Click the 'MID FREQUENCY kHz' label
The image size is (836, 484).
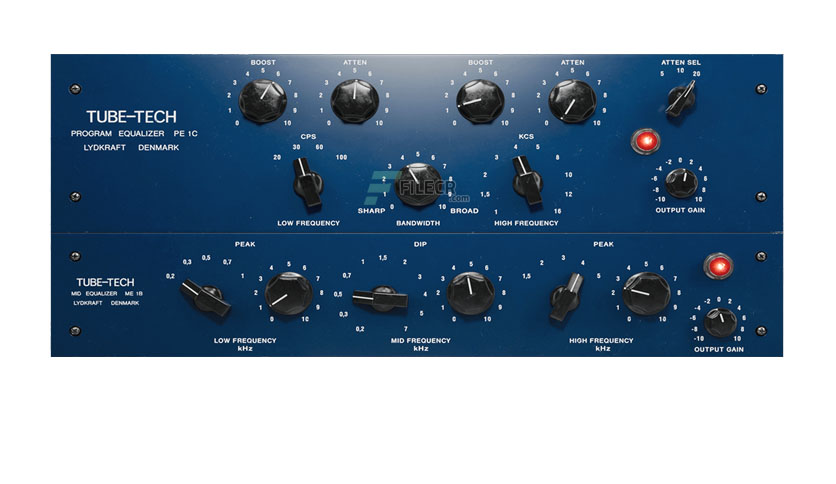point(421,344)
